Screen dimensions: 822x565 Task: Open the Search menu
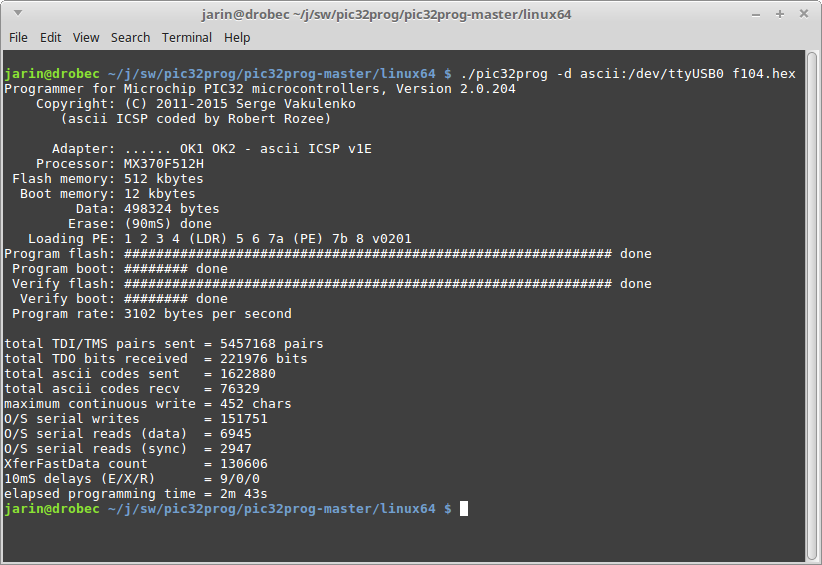131,38
